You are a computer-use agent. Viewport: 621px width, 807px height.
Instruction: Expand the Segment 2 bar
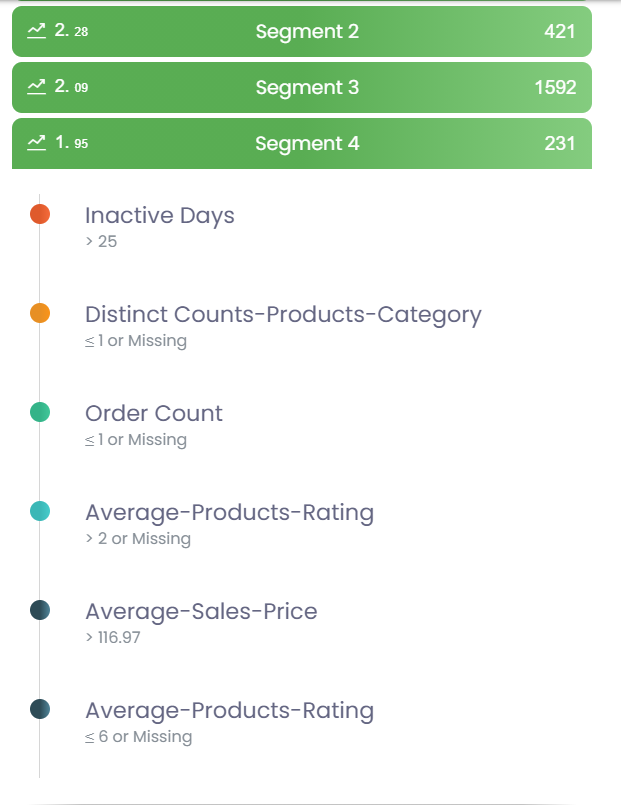point(302,31)
